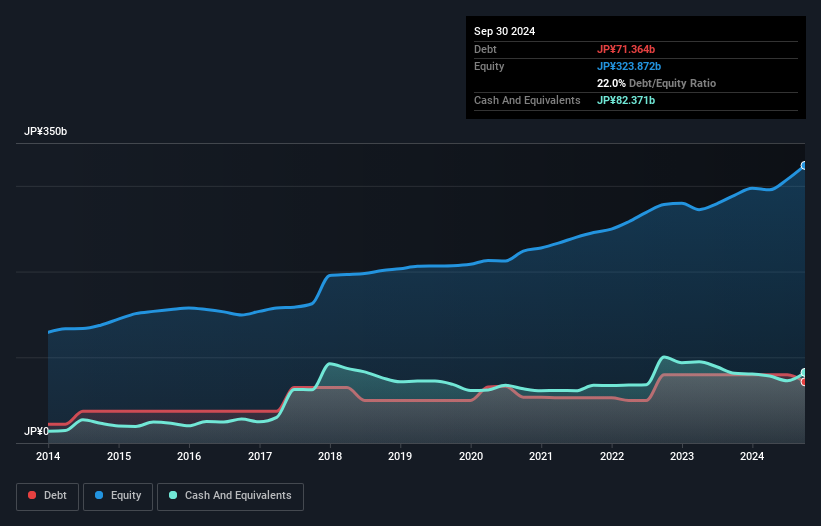
Task: Click the 2020 x-axis label
Action: point(471,456)
